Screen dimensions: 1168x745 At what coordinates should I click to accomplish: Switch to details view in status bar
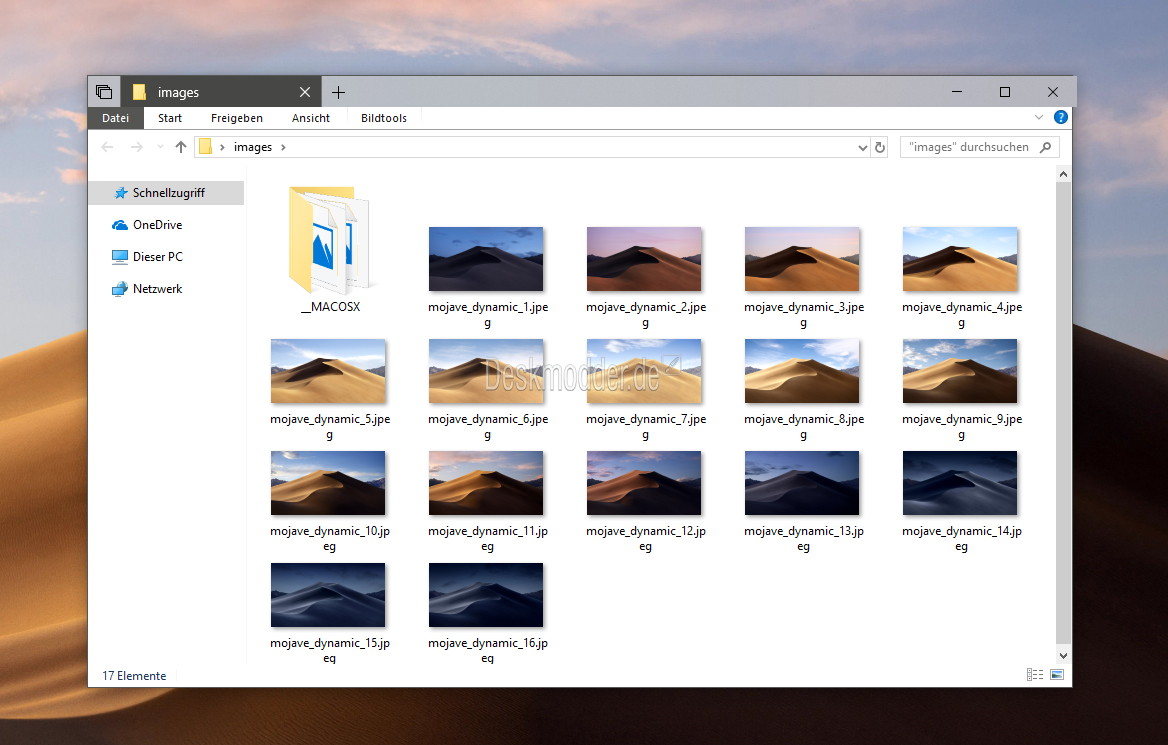click(1035, 674)
